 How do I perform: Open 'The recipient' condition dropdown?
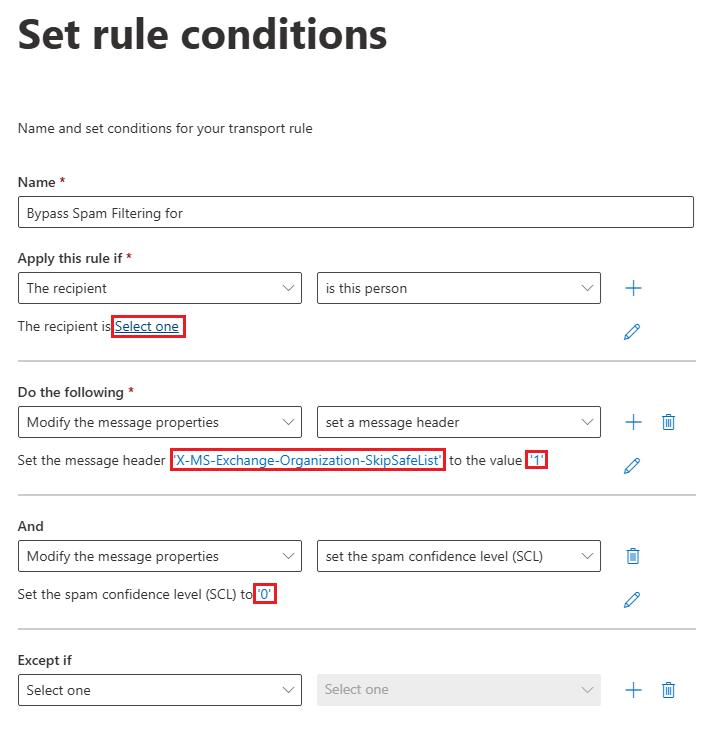click(x=160, y=288)
